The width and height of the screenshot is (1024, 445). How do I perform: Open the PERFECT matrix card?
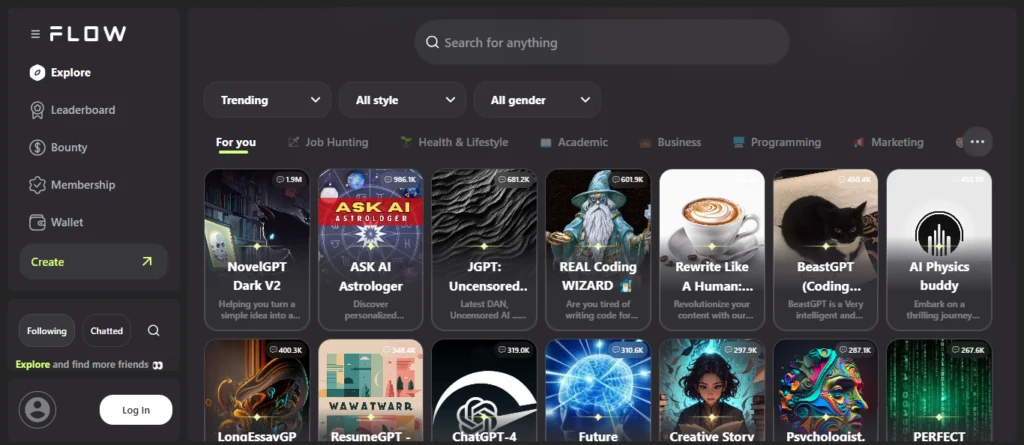pos(939,391)
